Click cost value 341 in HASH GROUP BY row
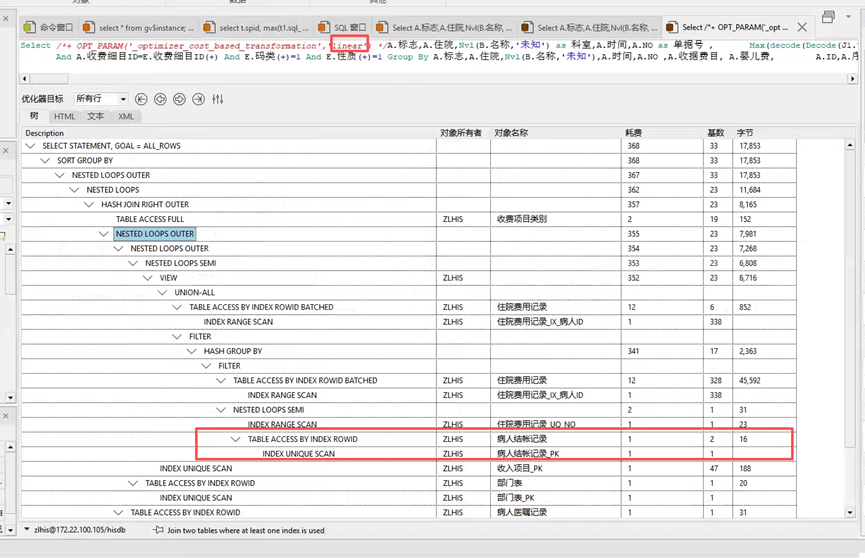Screen dimensions: 865x558 pos(633,351)
